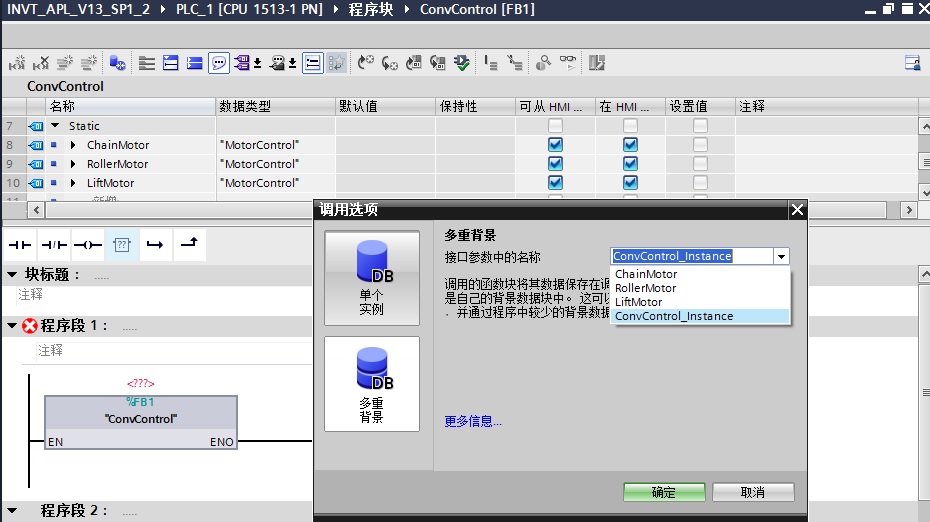Insert an output coil instruction
Viewport: 930px width, 522px height.
(x=88, y=244)
